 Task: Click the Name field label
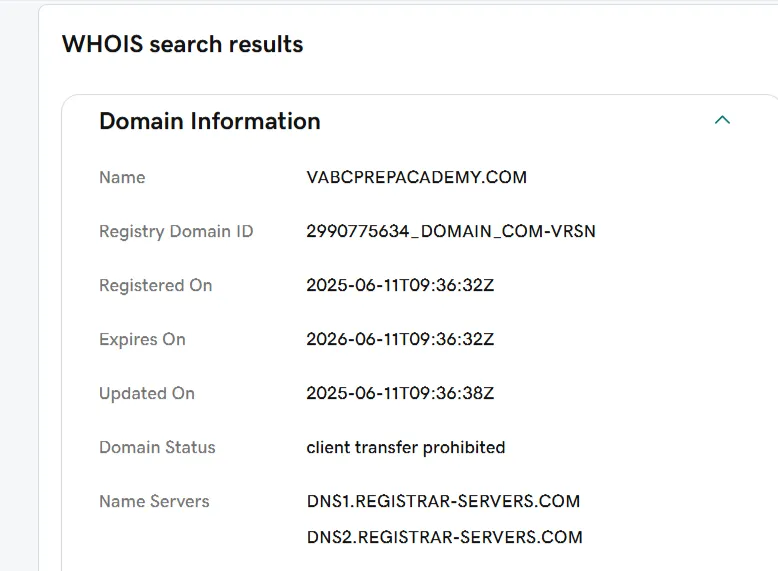tap(122, 178)
